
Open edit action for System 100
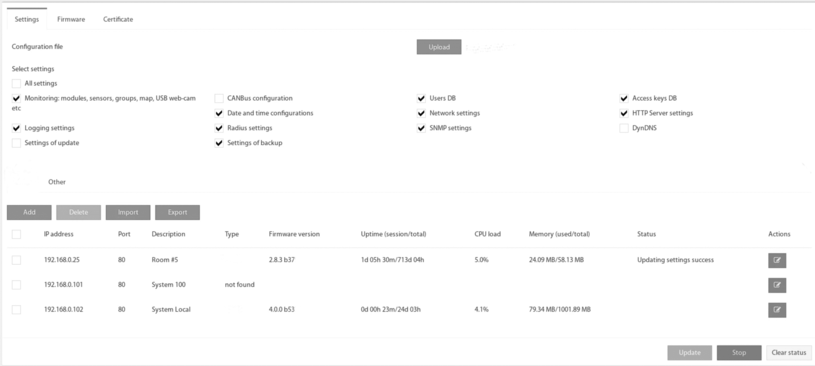click(x=777, y=285)
